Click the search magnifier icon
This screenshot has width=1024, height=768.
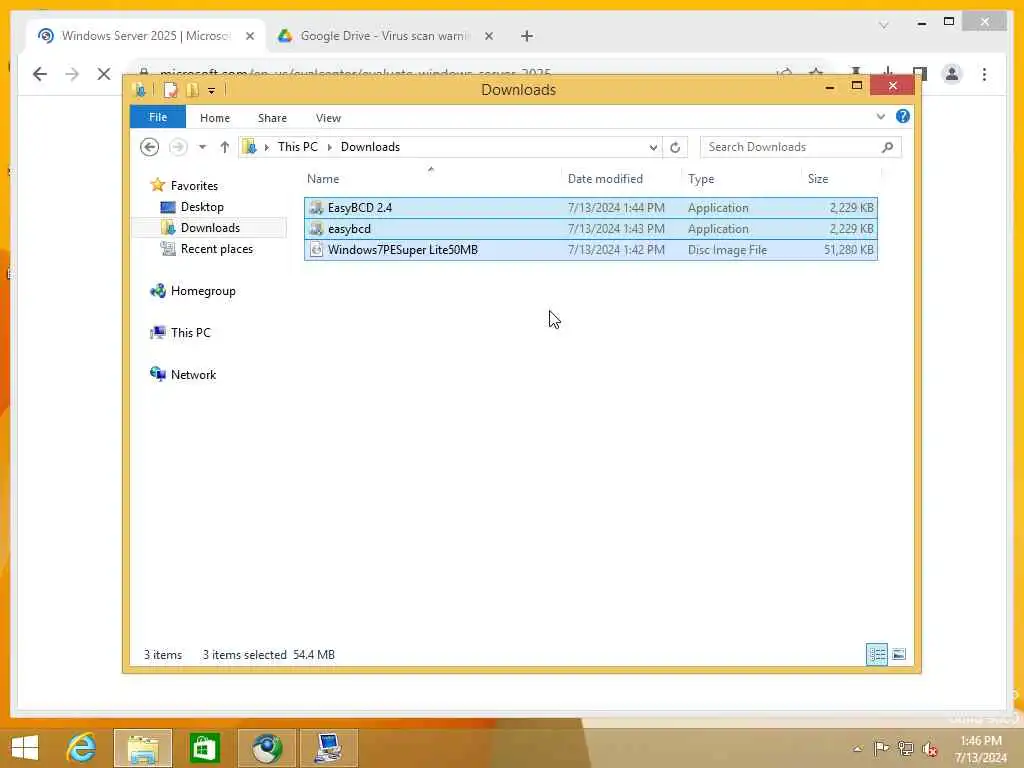point(887,147)
